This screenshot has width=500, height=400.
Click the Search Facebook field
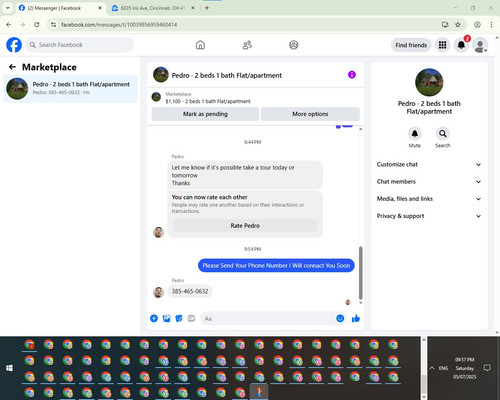[x=80, y=45]
